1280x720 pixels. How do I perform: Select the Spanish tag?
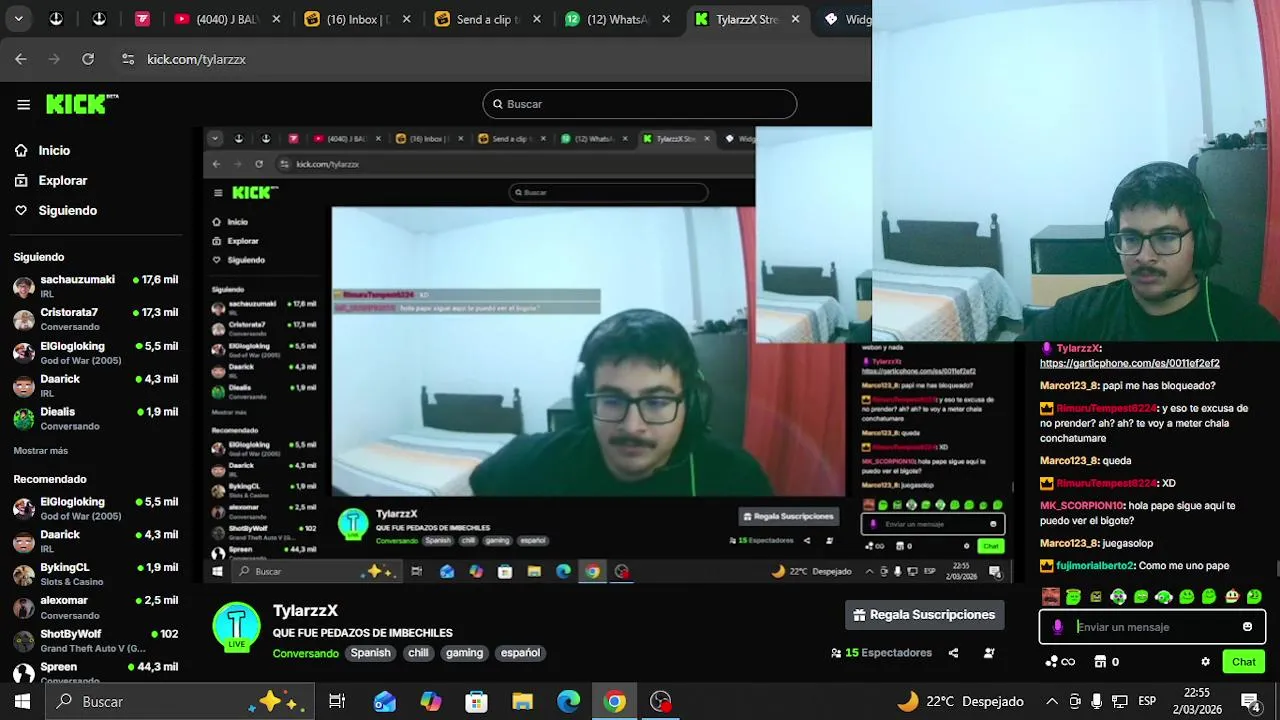(x=370, y=653)
